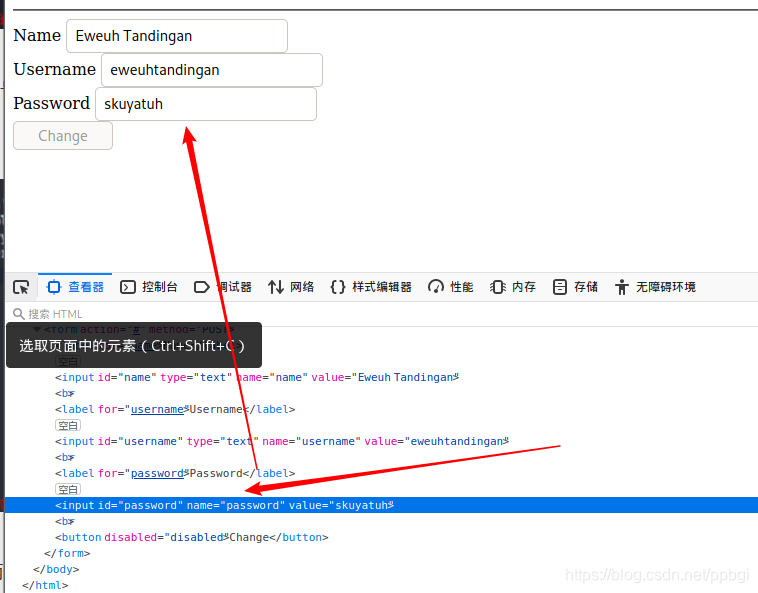758x593 pixels.
Task: Click value "Eweuh Tandingan" in name node
Action: (406, 377)
